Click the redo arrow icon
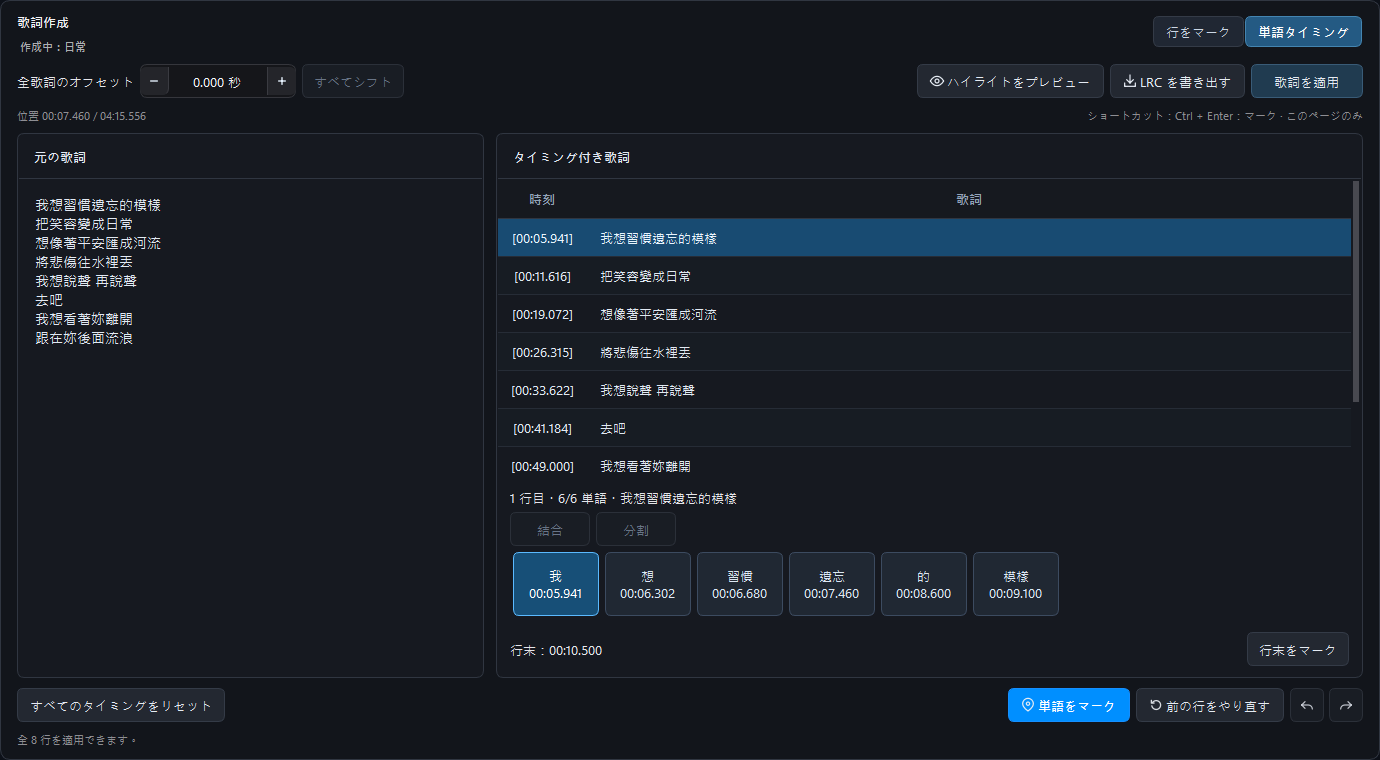 (x=1346, y=705)
